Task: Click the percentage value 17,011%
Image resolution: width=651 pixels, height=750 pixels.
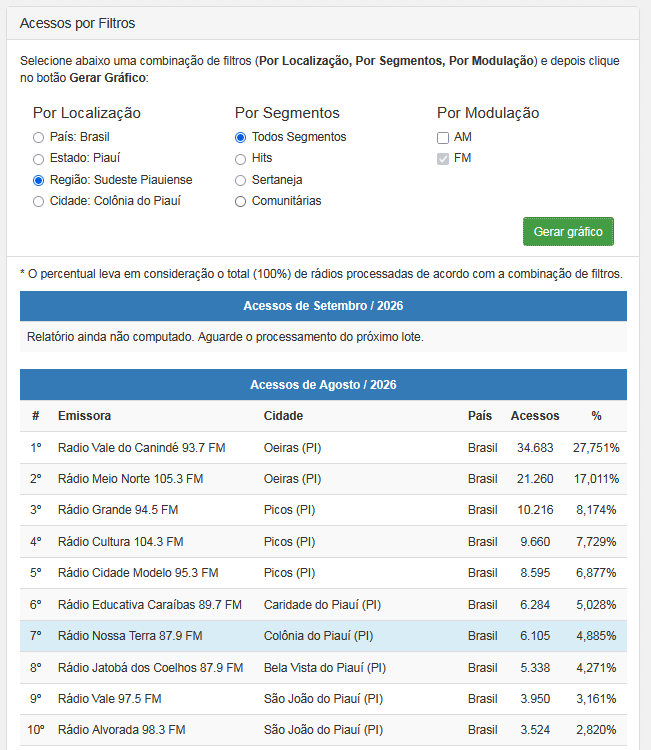Action: click(596, 479)
